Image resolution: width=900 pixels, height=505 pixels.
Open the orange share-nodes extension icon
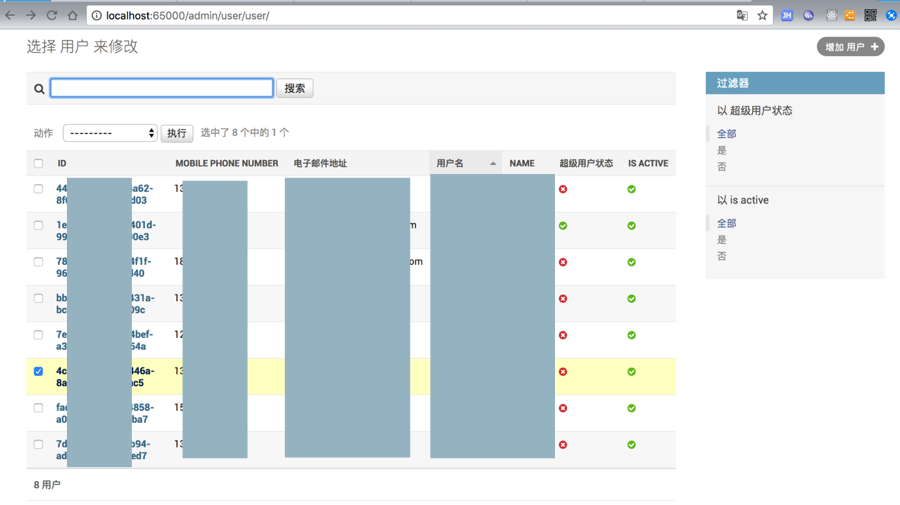click(x=850, y=15)
